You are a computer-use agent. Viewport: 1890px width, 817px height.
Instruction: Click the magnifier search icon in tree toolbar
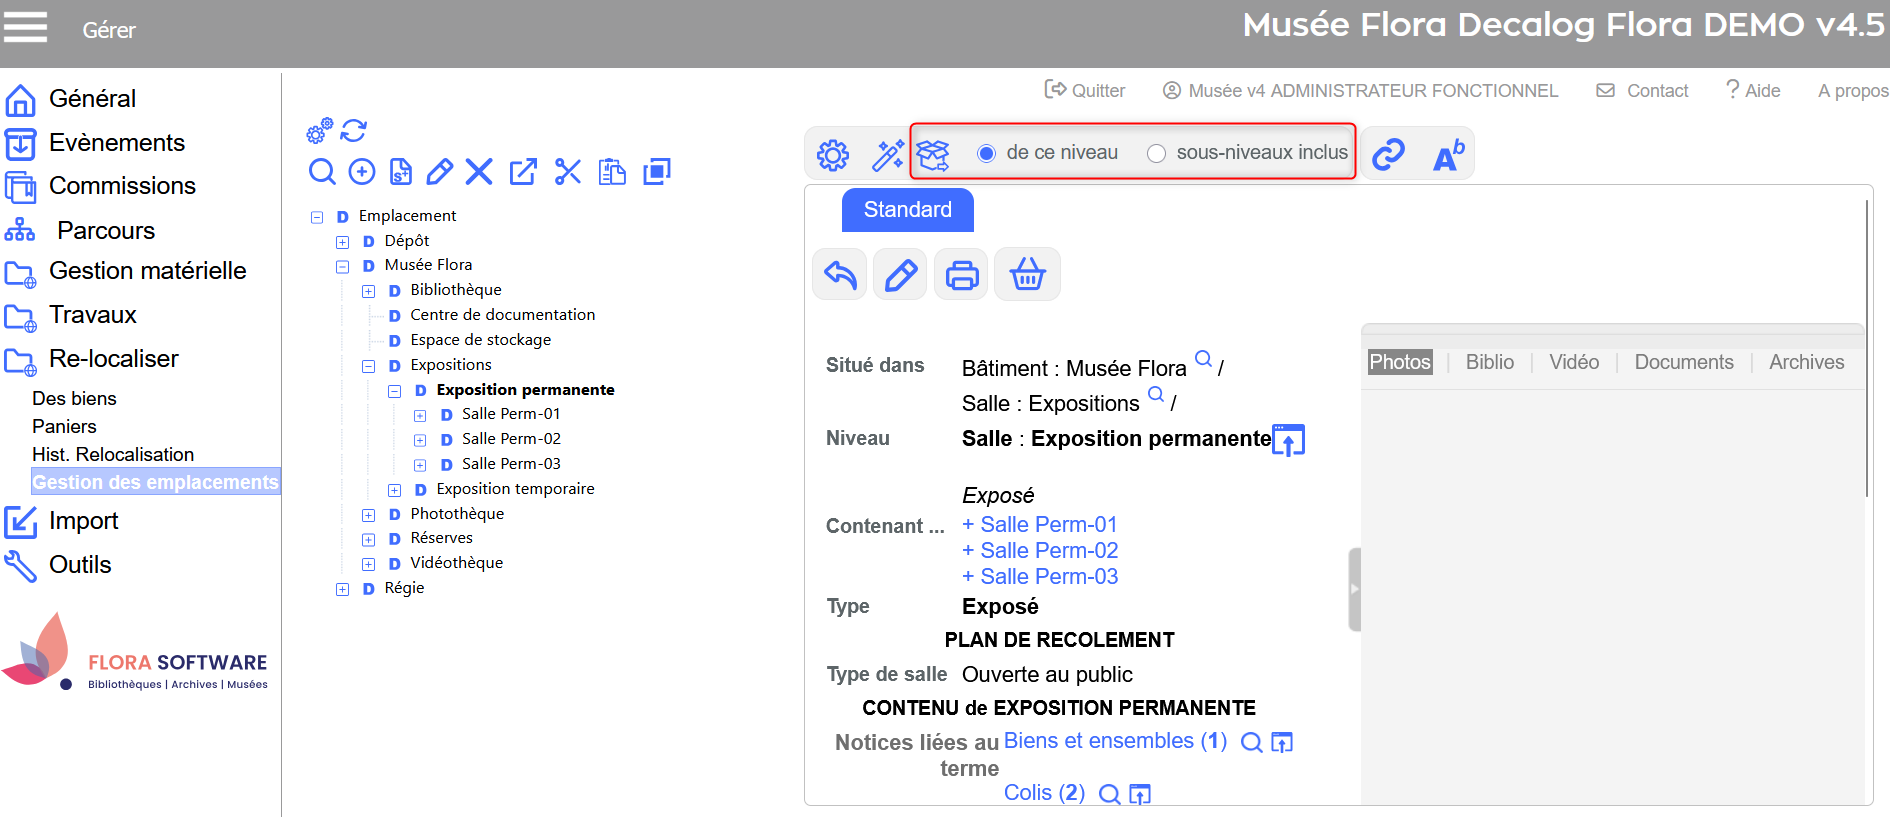click(322, 172)
